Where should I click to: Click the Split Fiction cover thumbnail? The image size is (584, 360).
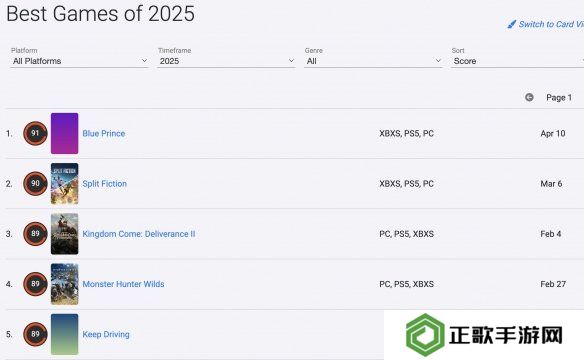pos(64,184)
